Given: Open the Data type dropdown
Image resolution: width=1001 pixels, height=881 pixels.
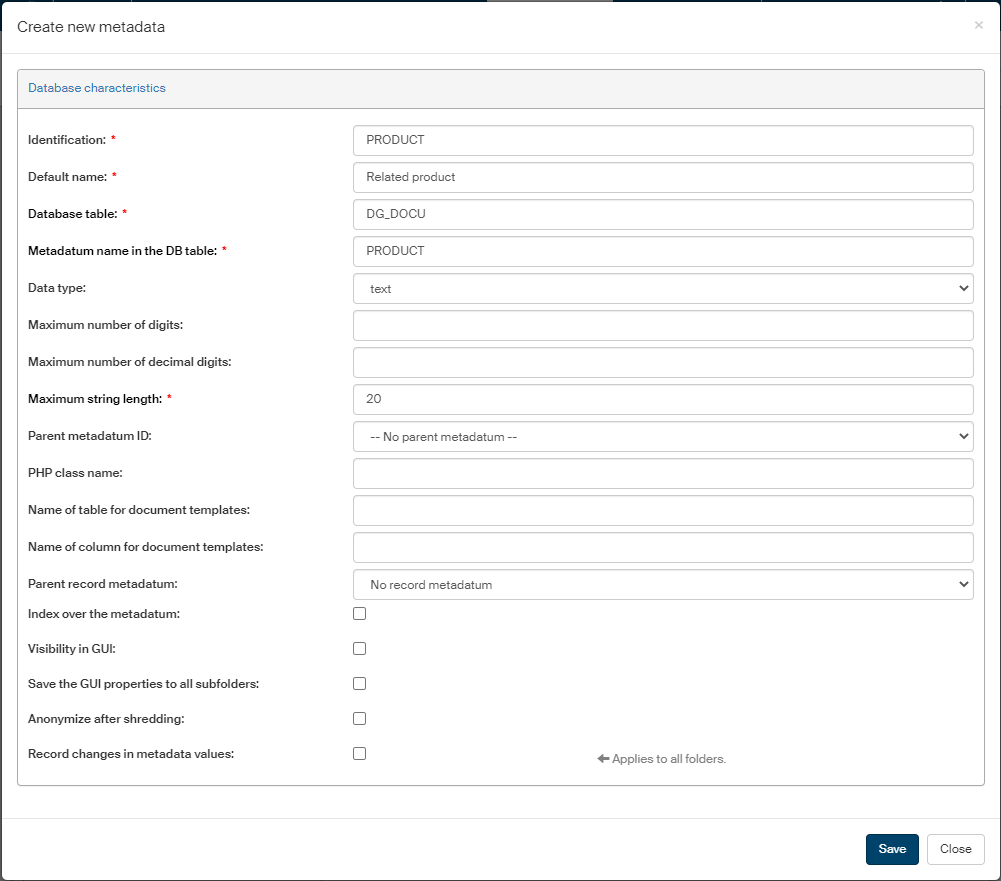Looking at the screenshot, I should (663, 288).
